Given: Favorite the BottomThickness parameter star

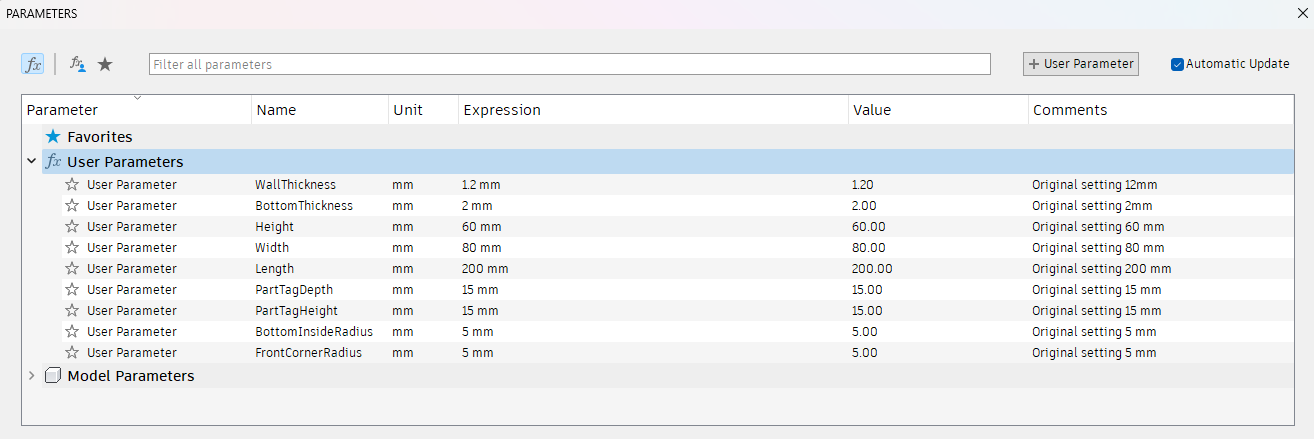Looking at the screenshot, I should pos(72,206).
